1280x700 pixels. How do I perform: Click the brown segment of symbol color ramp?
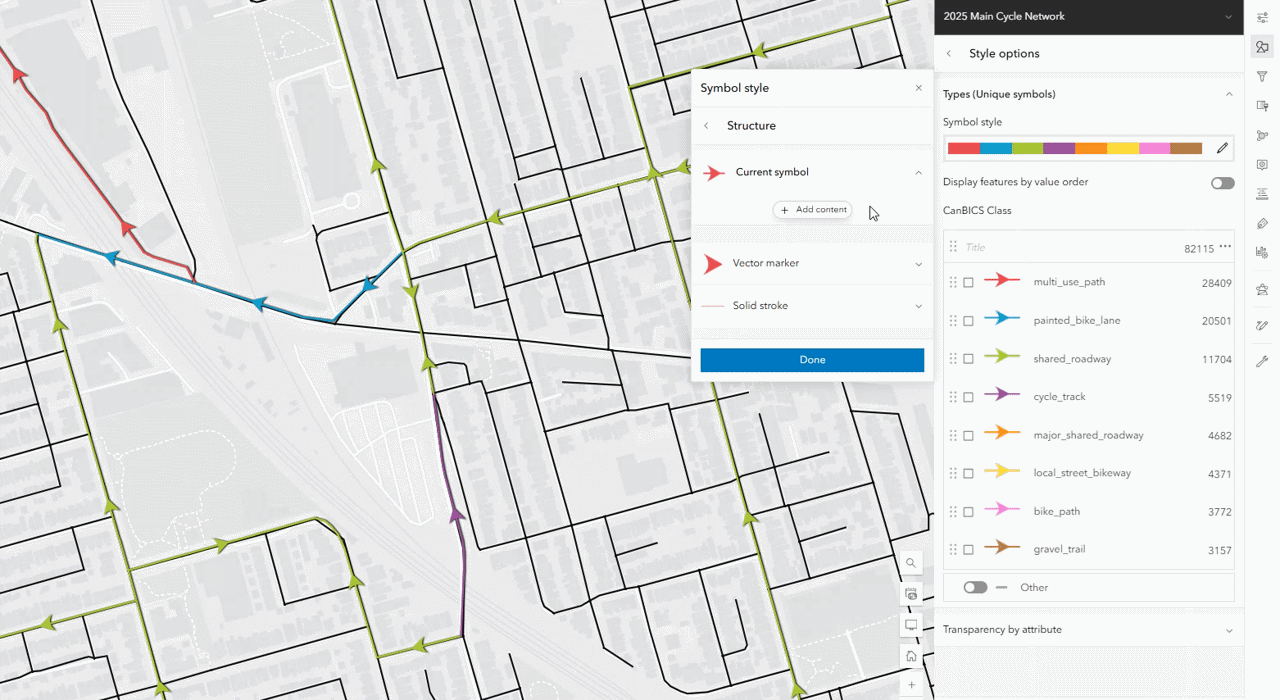tap(1186, 148)
